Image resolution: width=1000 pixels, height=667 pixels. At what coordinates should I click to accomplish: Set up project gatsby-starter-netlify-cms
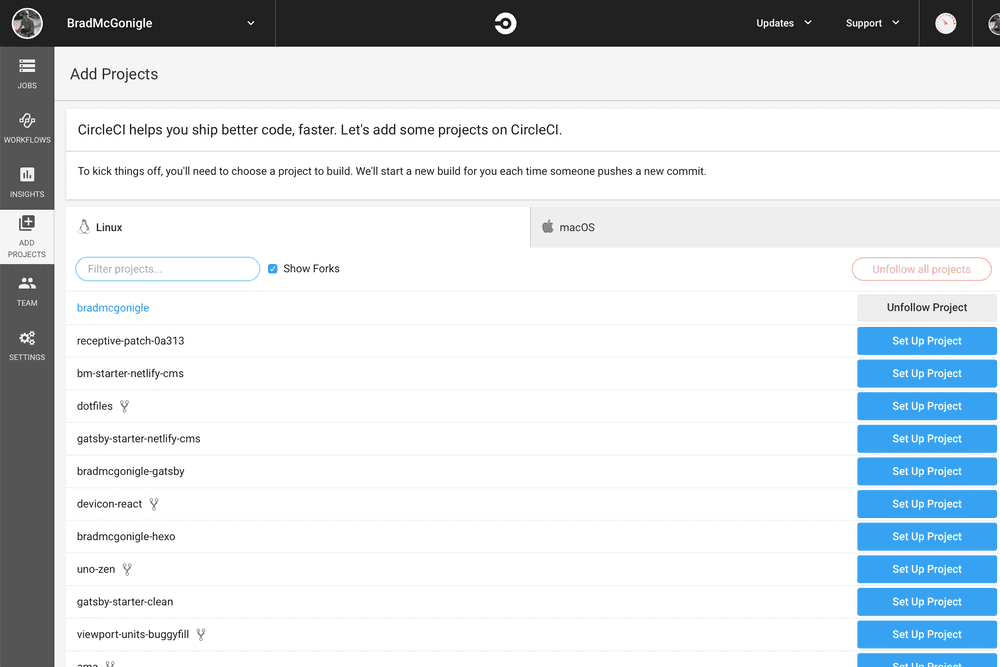(927, 439)
